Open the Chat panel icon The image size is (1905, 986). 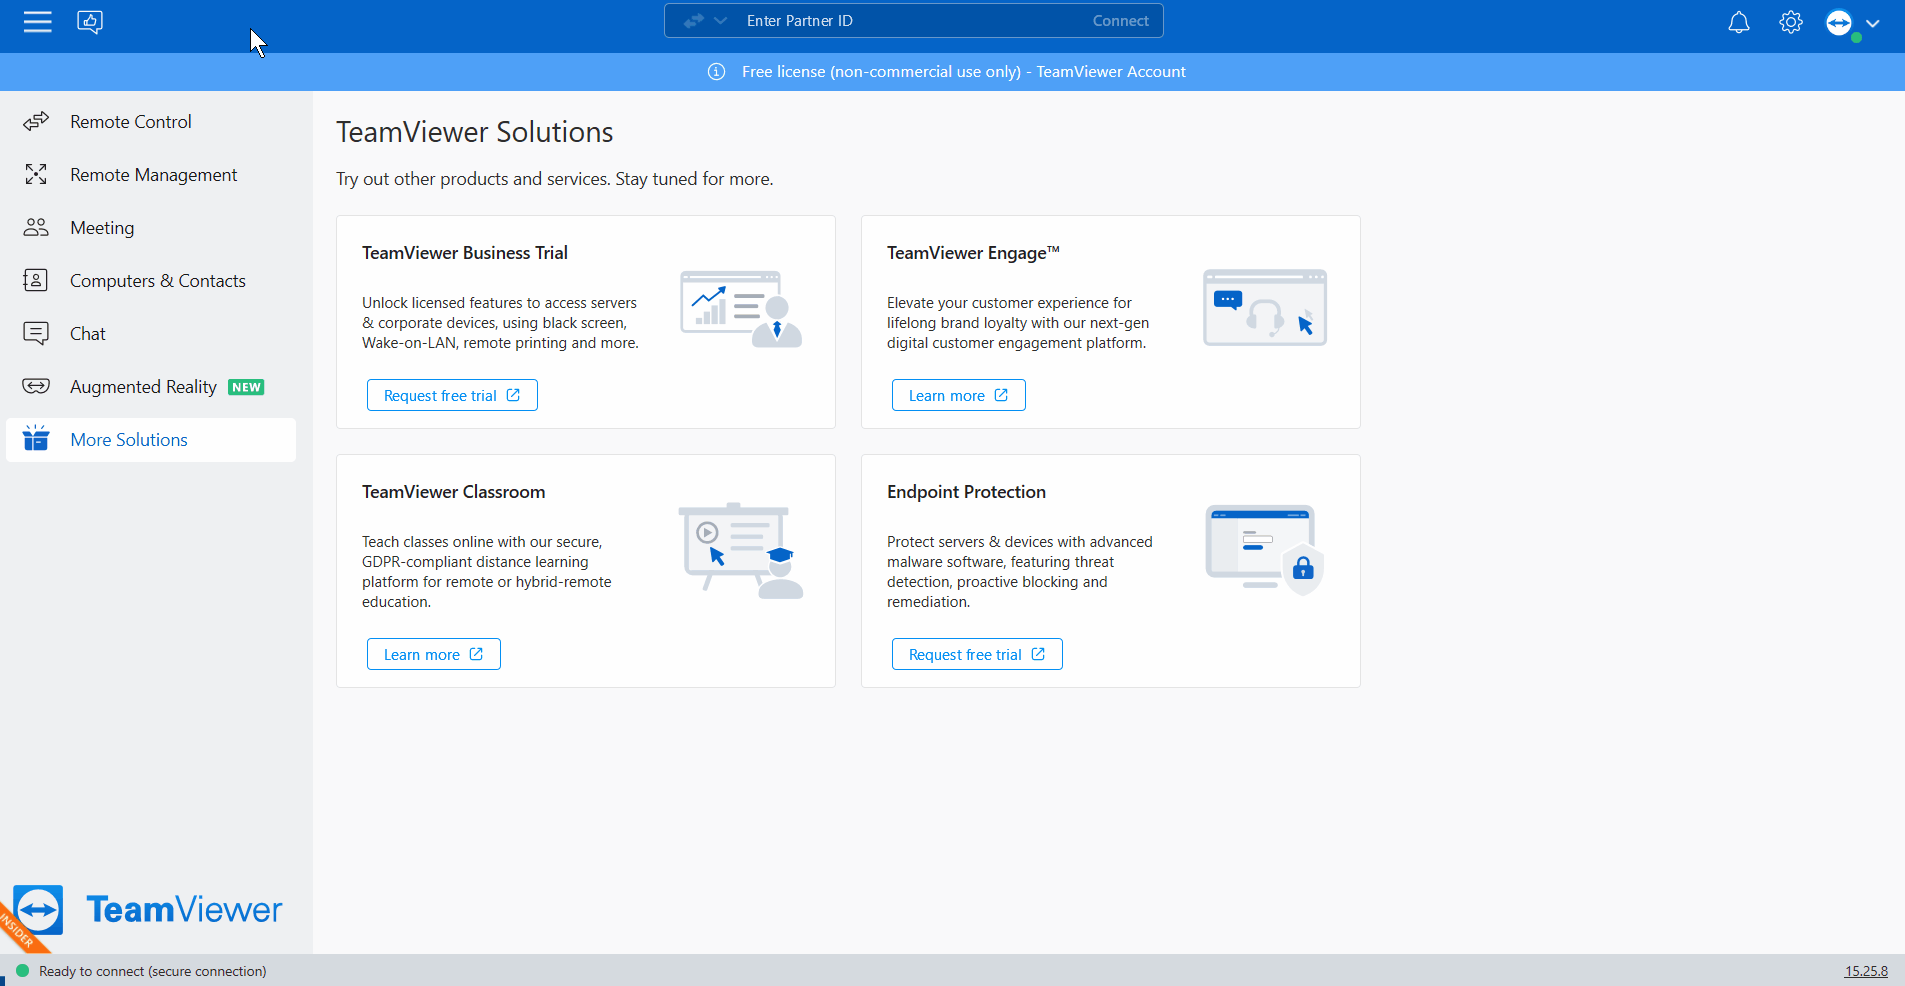(x=36, y=333)
